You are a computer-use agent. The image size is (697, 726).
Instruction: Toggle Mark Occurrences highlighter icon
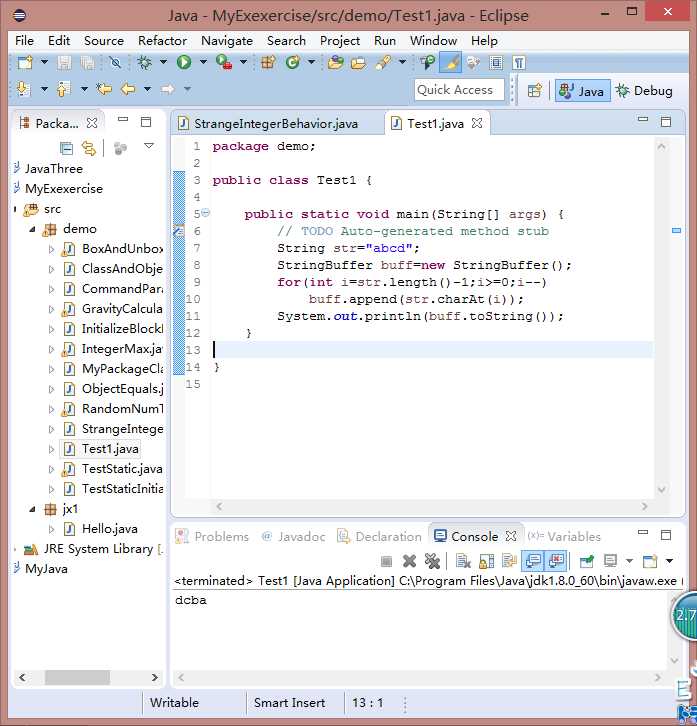(x=451, y=62)
